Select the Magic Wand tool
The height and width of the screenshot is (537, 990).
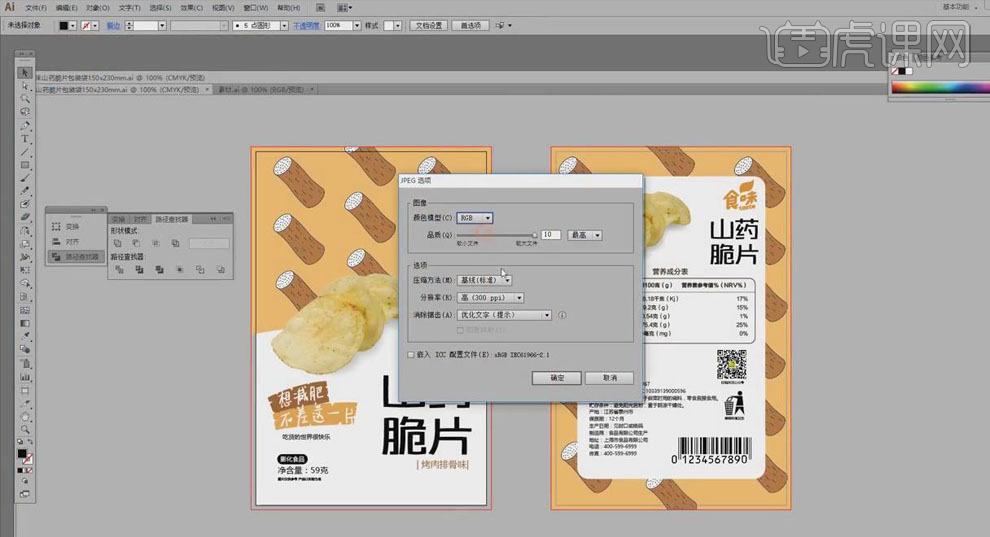[25, 99]
